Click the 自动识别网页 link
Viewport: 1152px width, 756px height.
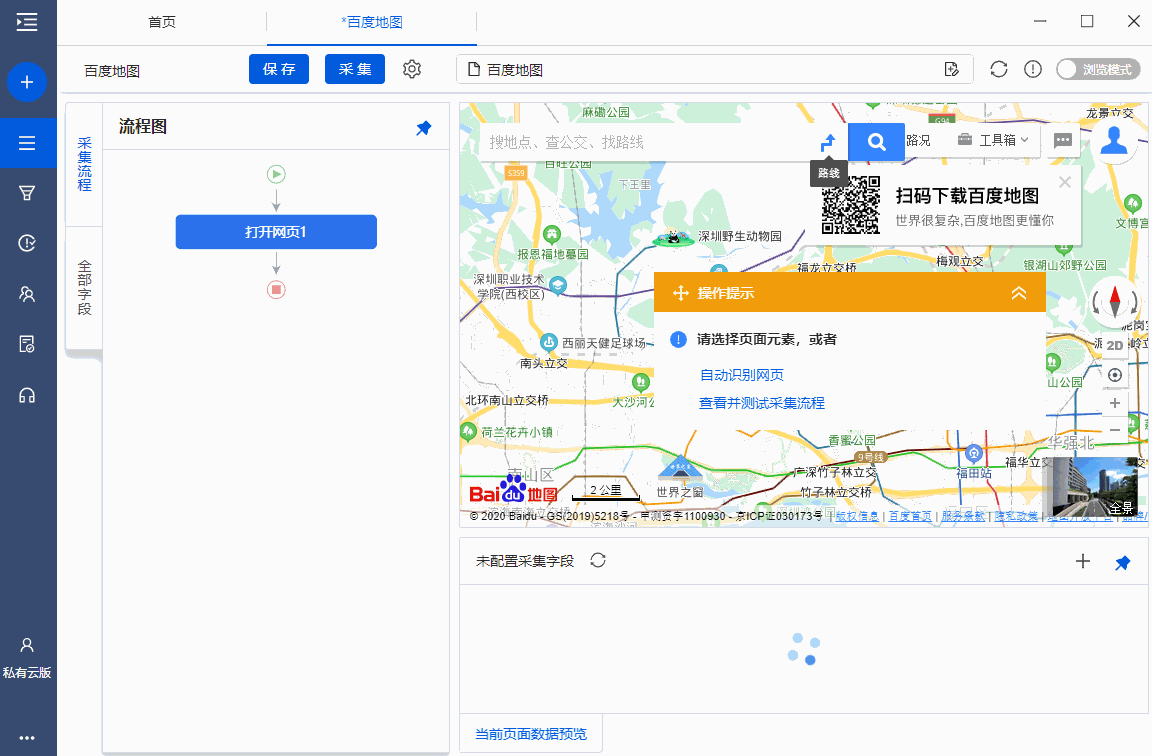coord(742,375)
